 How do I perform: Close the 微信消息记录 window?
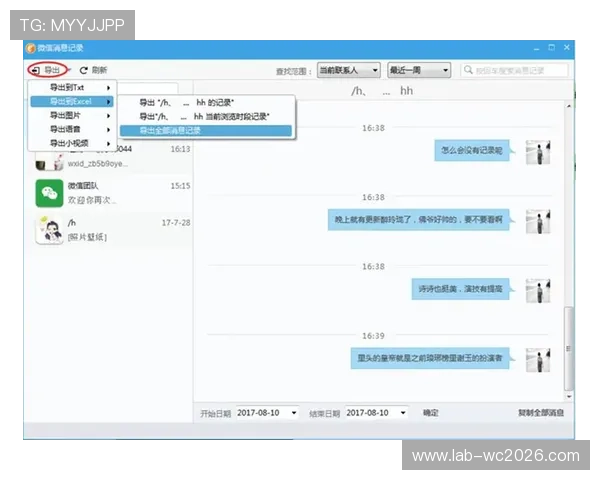coord(567,47)
